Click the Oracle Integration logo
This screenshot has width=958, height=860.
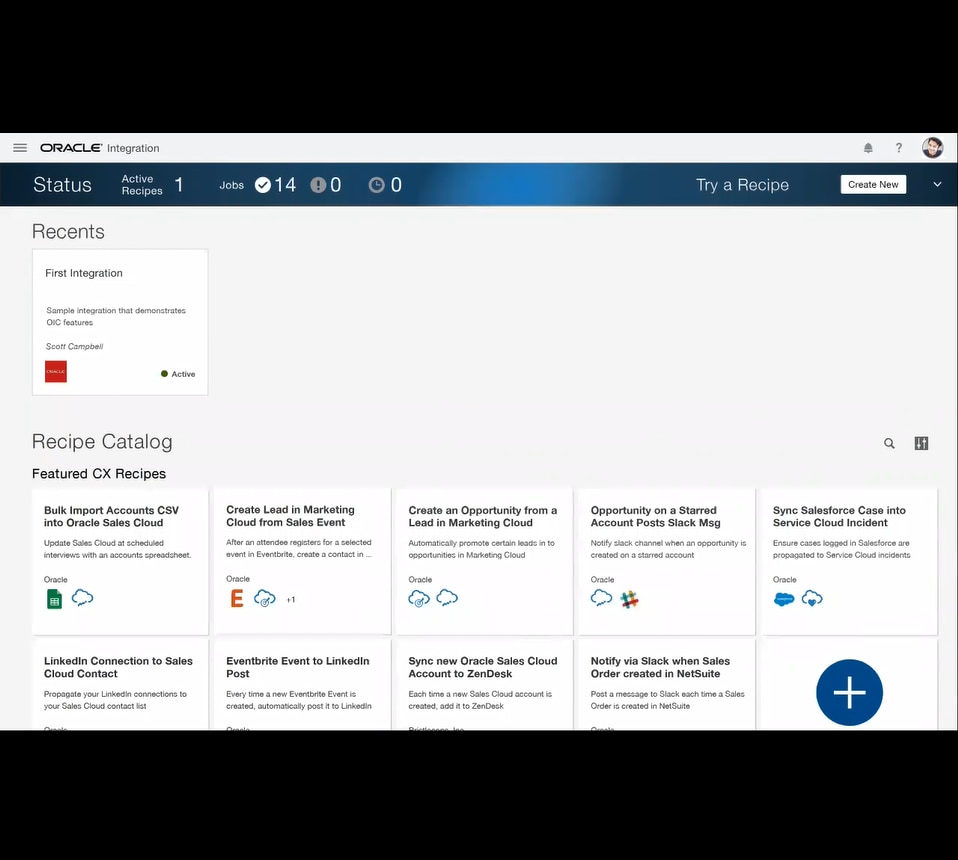pos(100,148)
